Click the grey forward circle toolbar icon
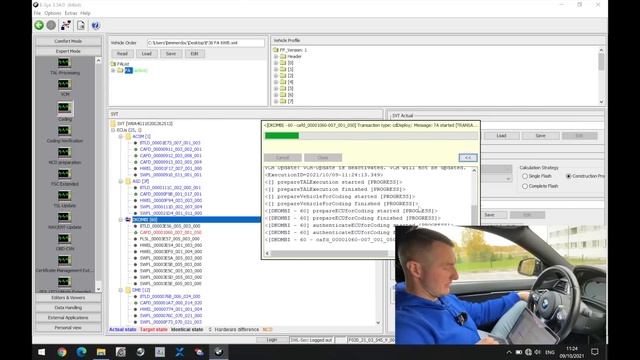The width and height of the screenshot is (640, 360). click(51, 25)
